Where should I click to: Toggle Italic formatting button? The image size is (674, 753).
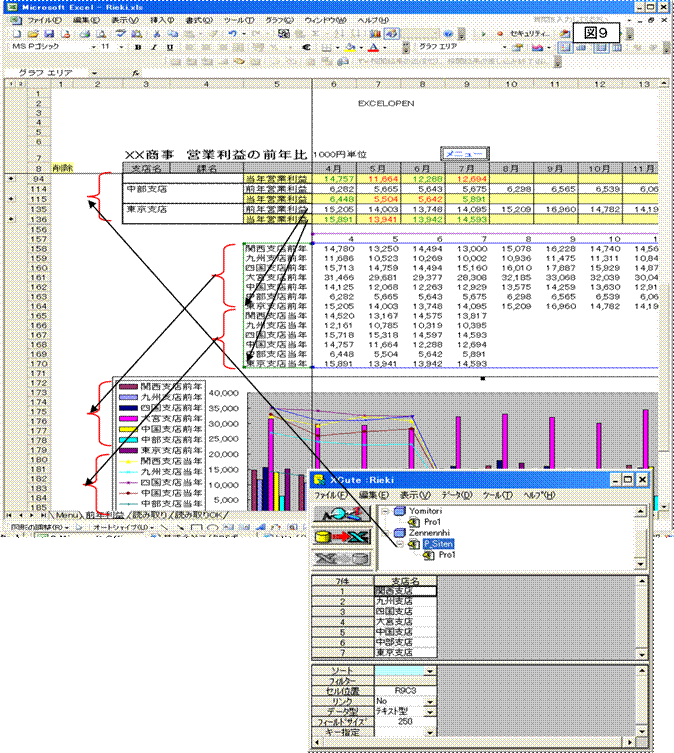154,47
